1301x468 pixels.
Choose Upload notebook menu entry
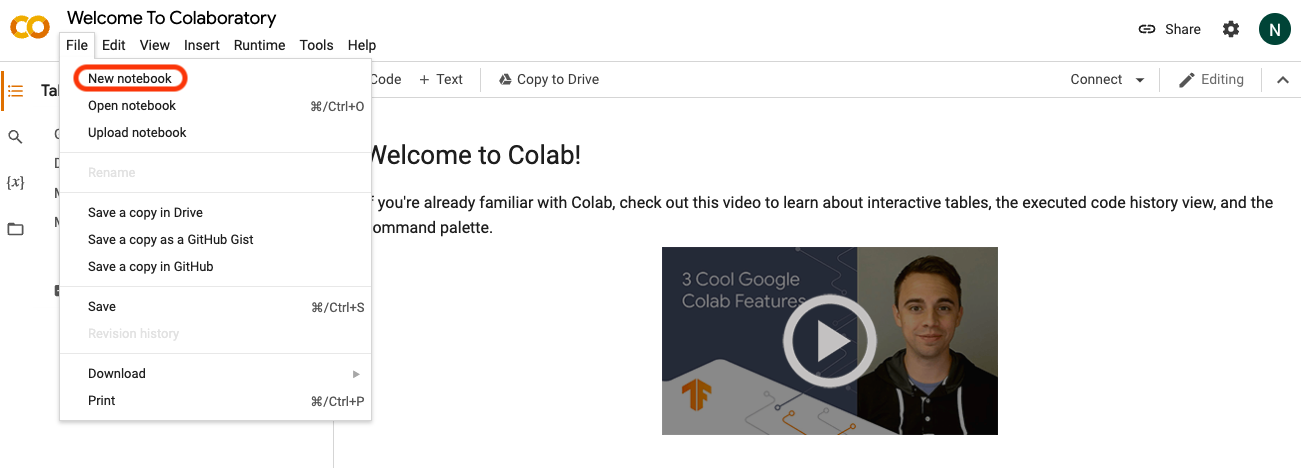(137, 133)
